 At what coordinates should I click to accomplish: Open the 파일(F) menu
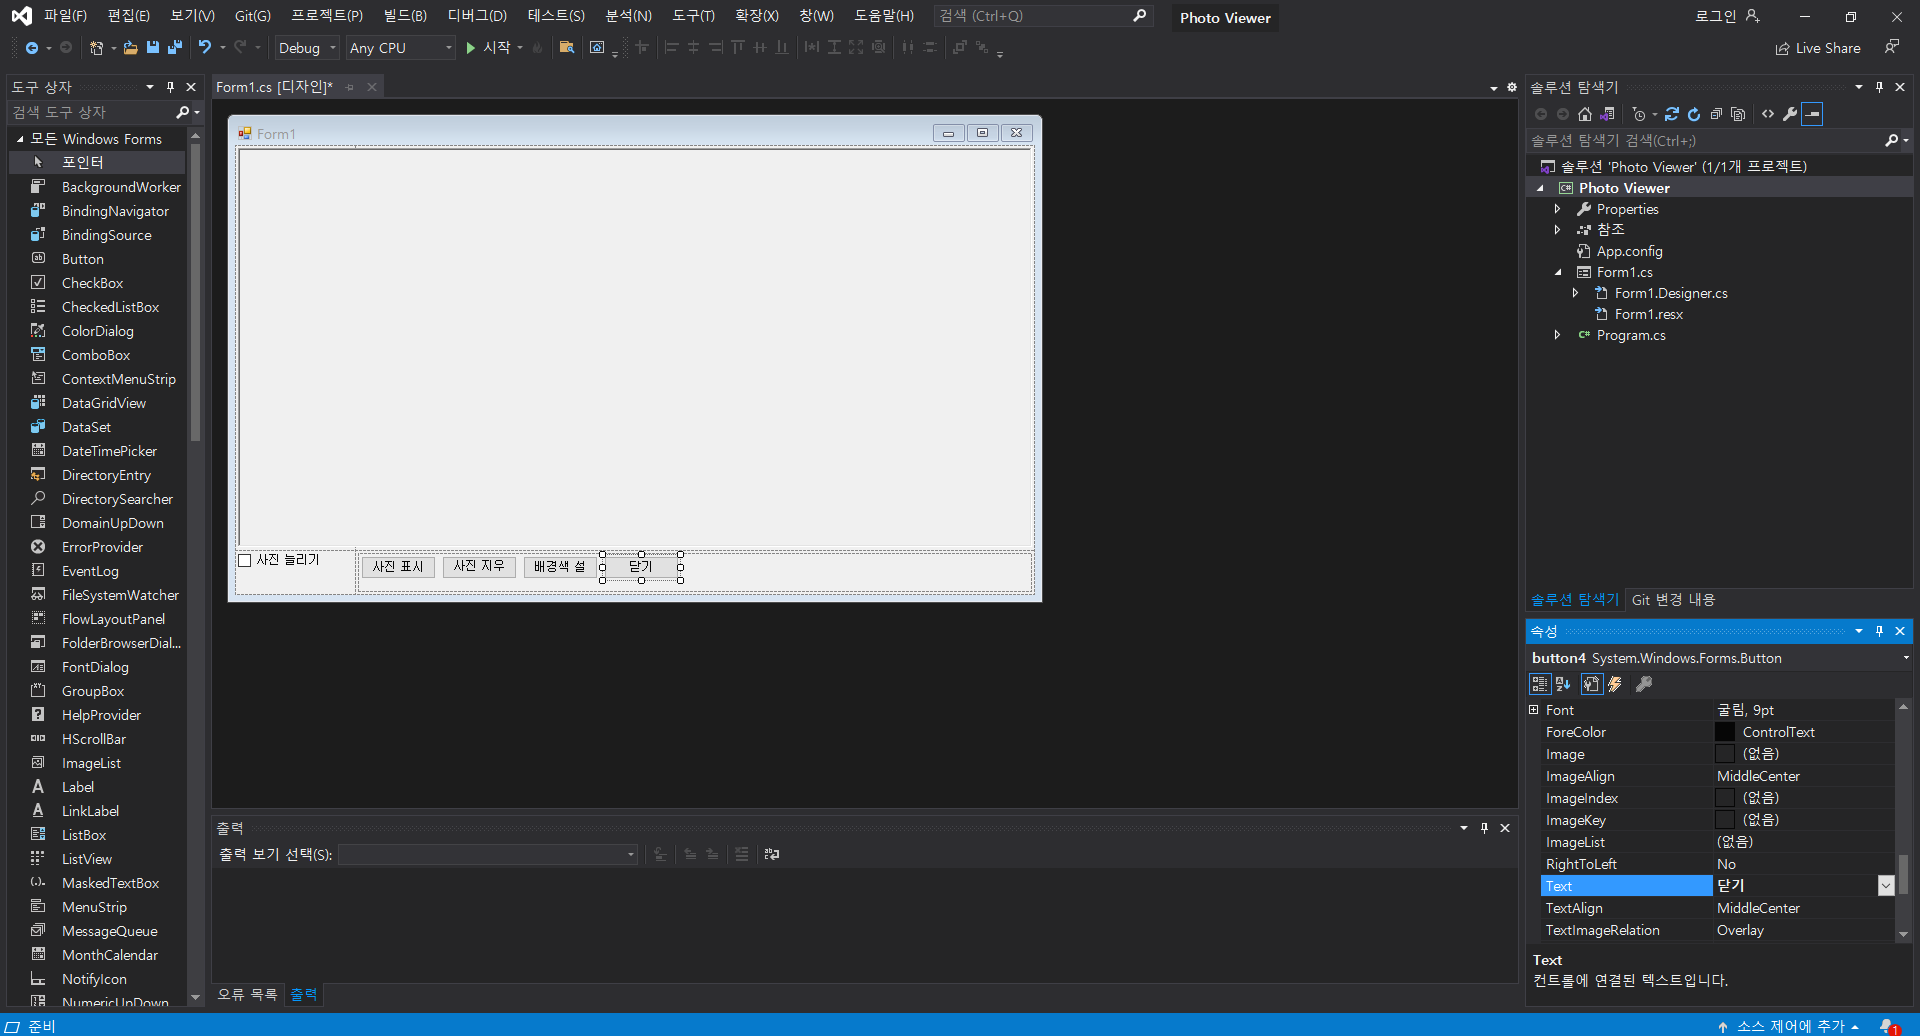65,16
